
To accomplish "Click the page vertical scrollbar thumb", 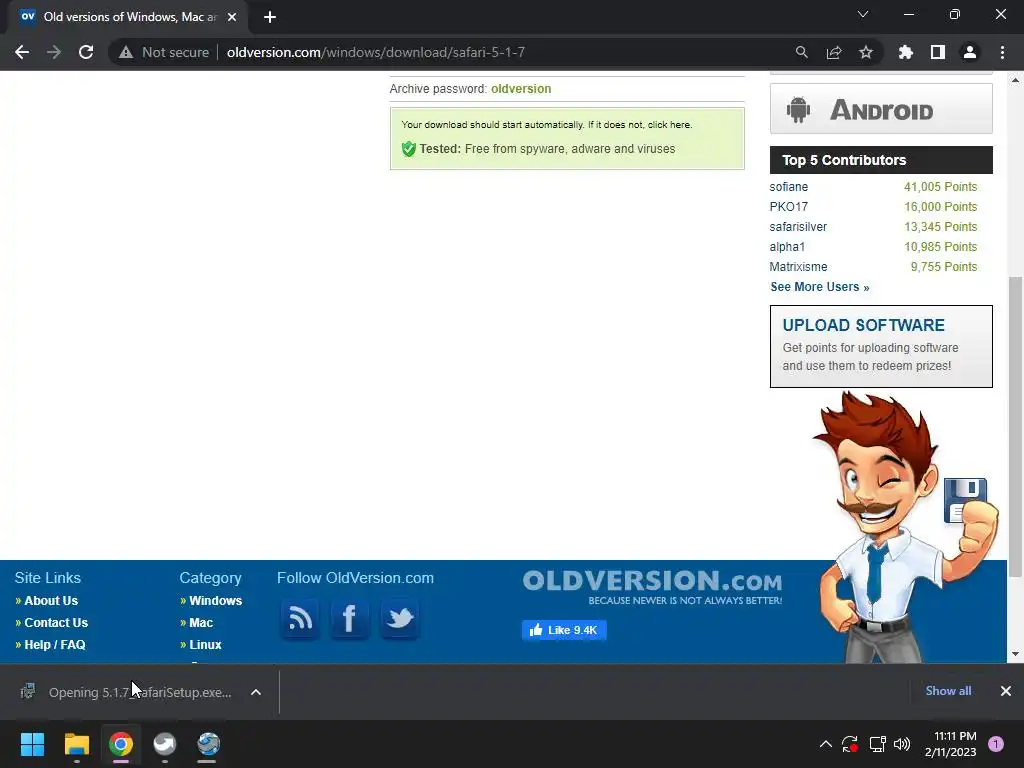I will coord(1015,426).
